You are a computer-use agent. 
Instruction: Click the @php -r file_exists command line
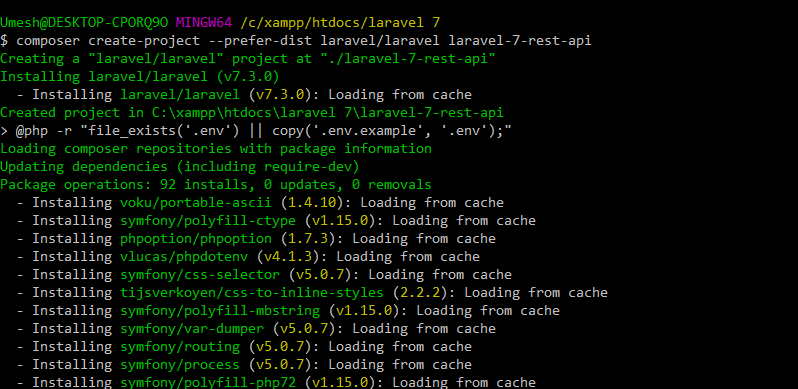pos(256,131)
